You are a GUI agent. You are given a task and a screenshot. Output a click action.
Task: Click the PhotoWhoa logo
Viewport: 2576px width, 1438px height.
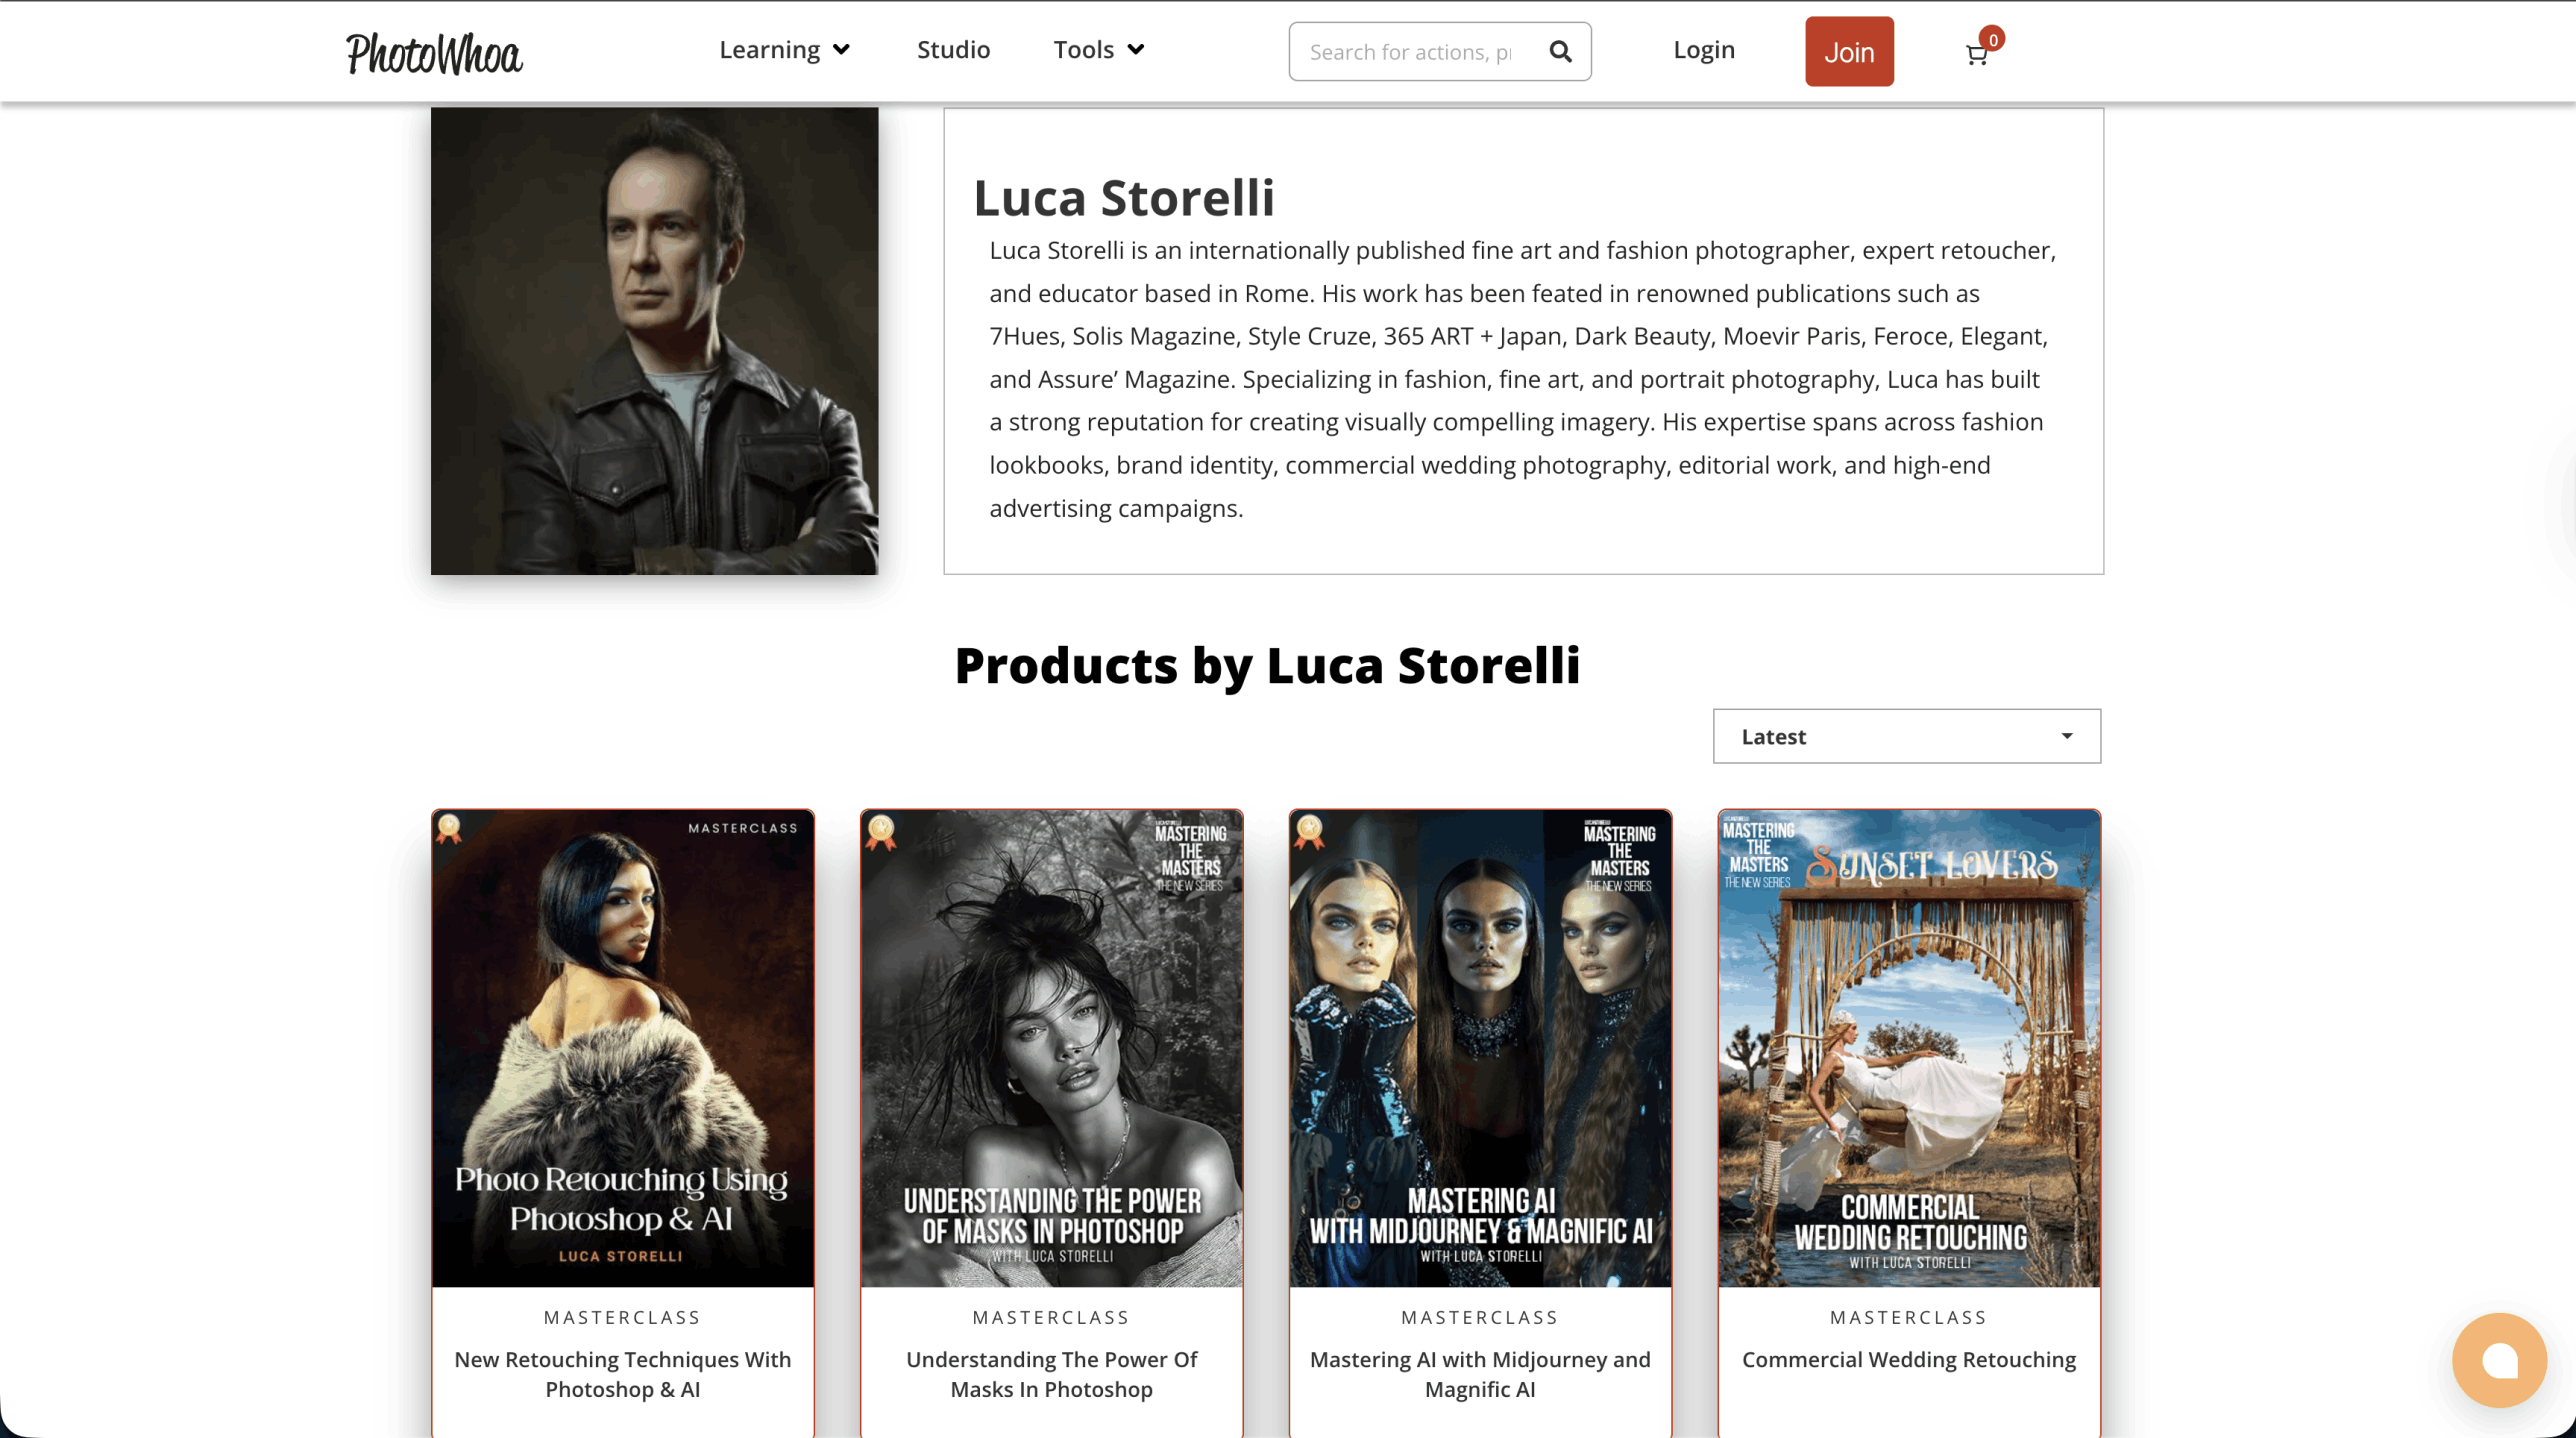tap(434, 52)
